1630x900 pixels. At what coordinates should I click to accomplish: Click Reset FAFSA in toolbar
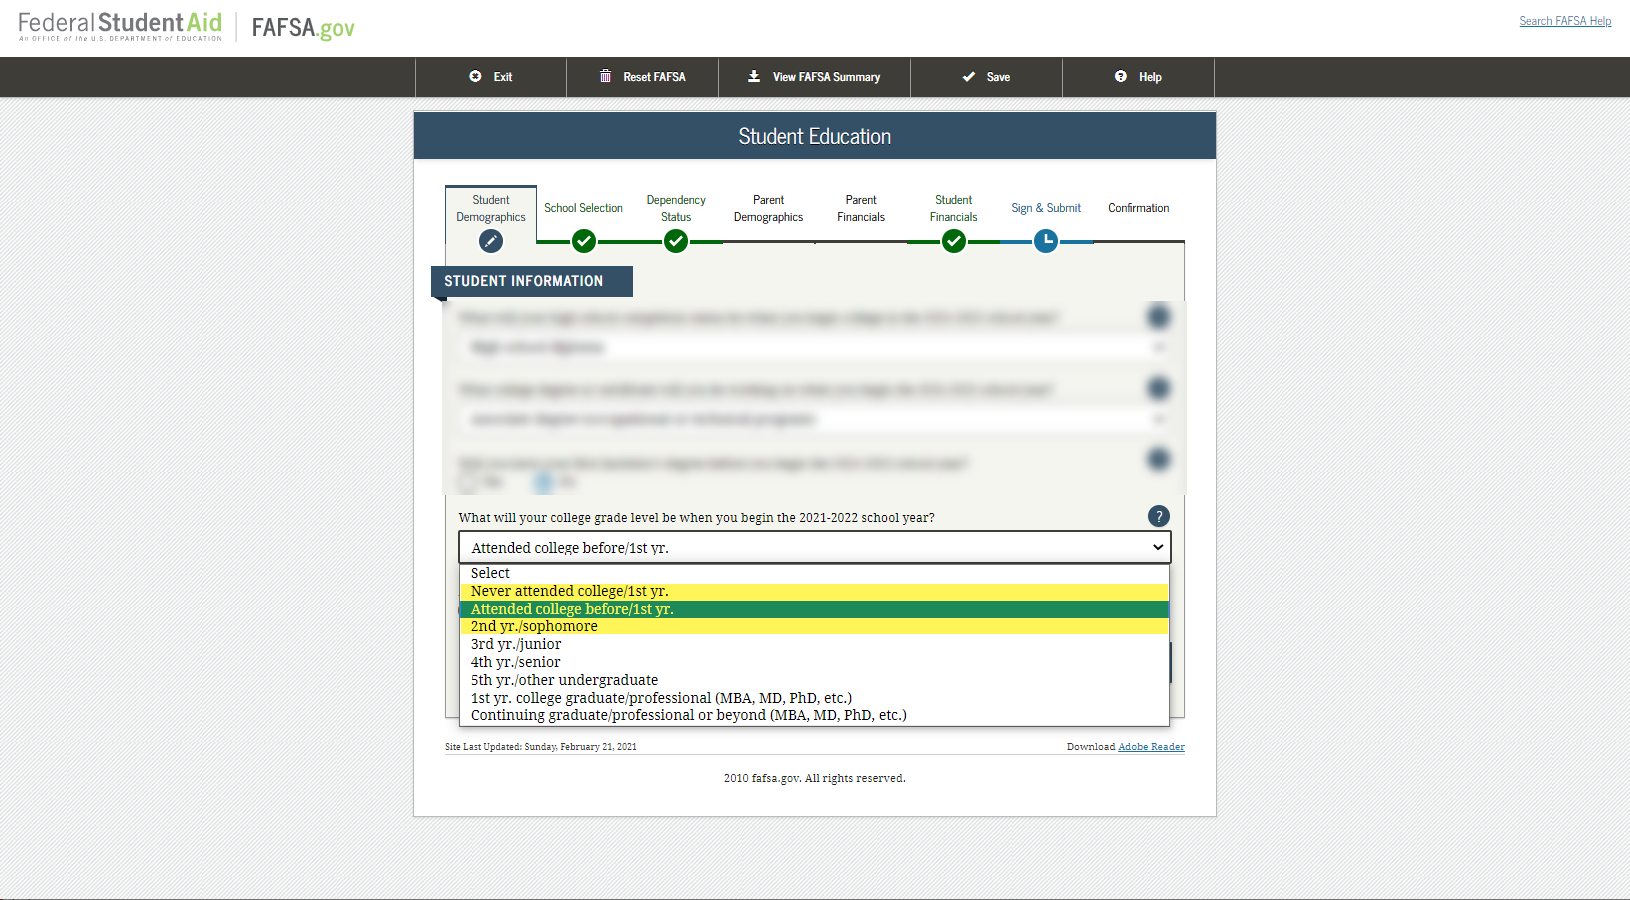pyautogui.click(x=642, y=77)
